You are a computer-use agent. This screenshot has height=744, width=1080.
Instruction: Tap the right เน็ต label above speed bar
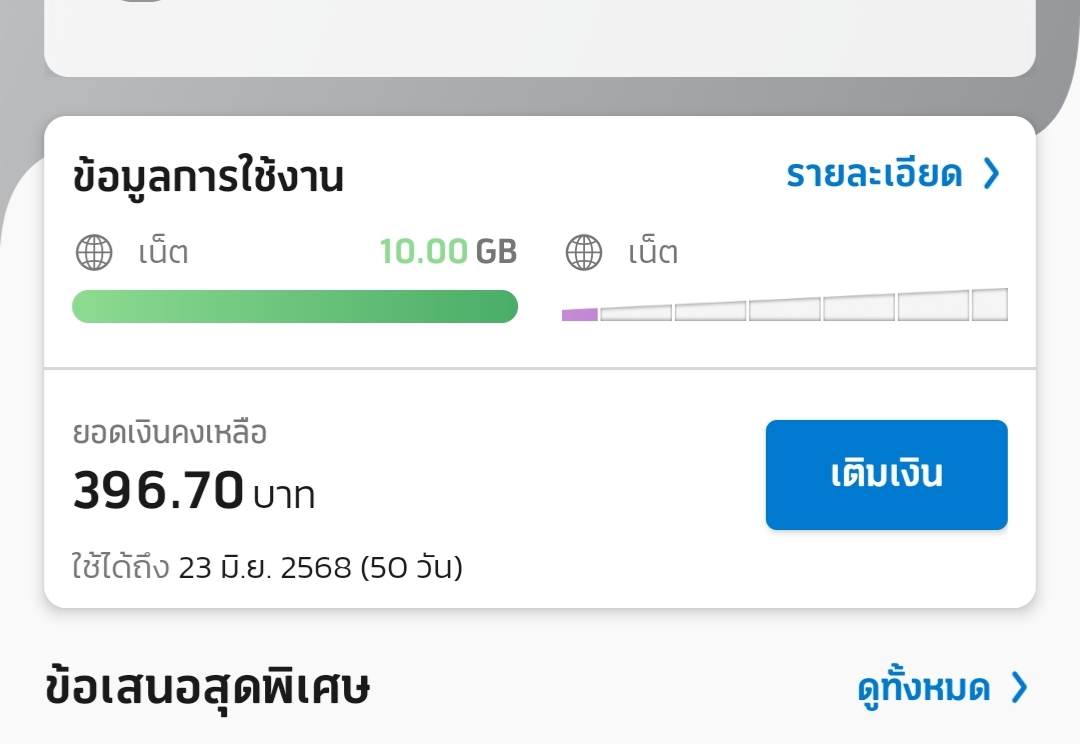click(653, 252)
